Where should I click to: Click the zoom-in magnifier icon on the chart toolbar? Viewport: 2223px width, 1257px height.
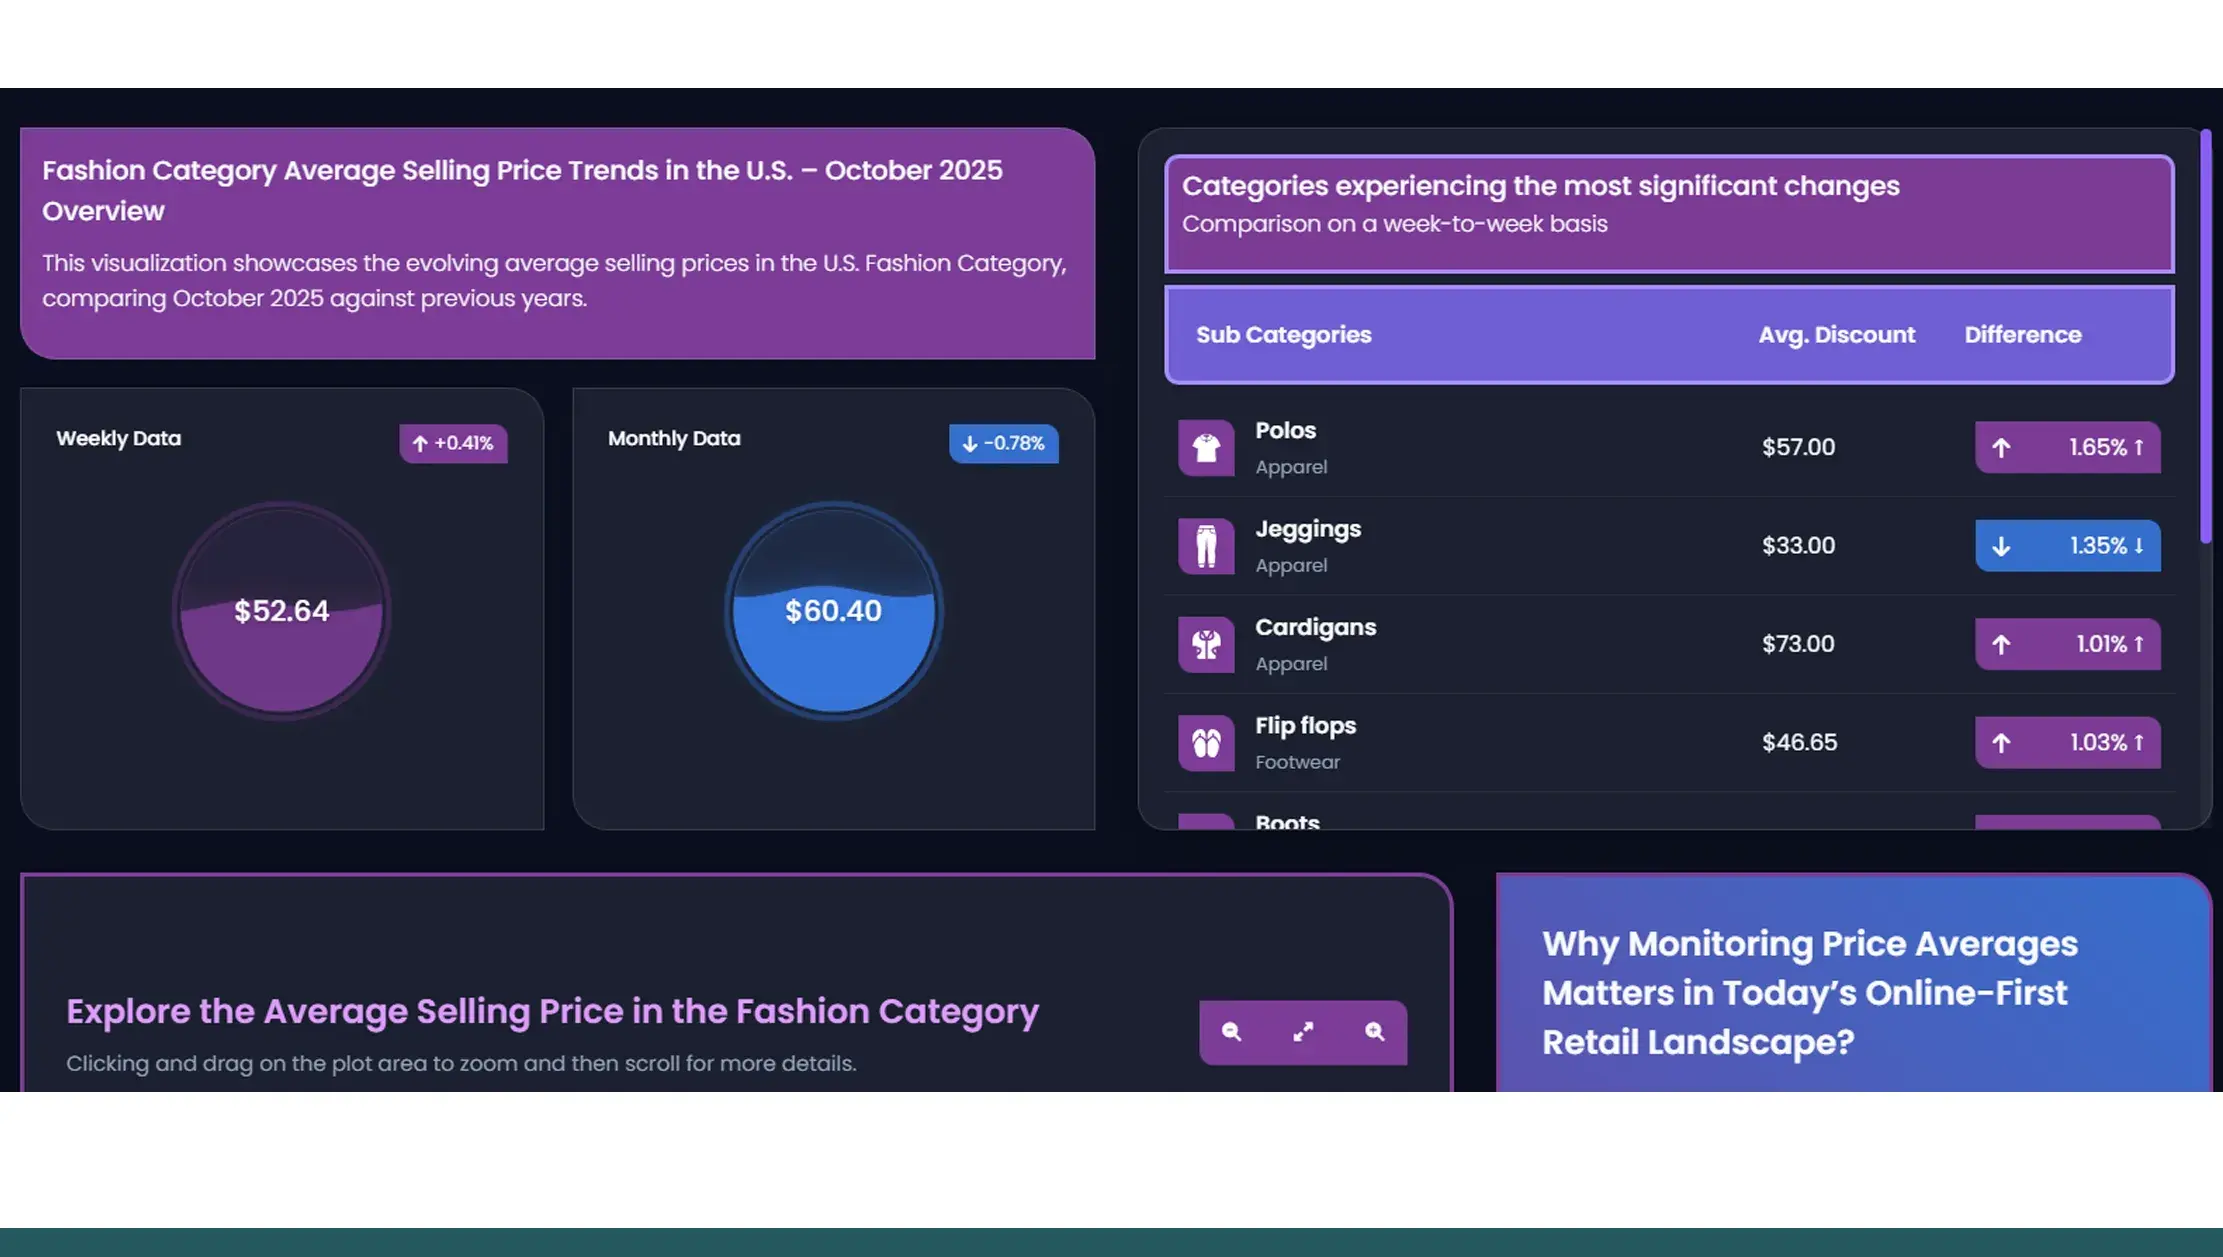tap(1374, 1031)
